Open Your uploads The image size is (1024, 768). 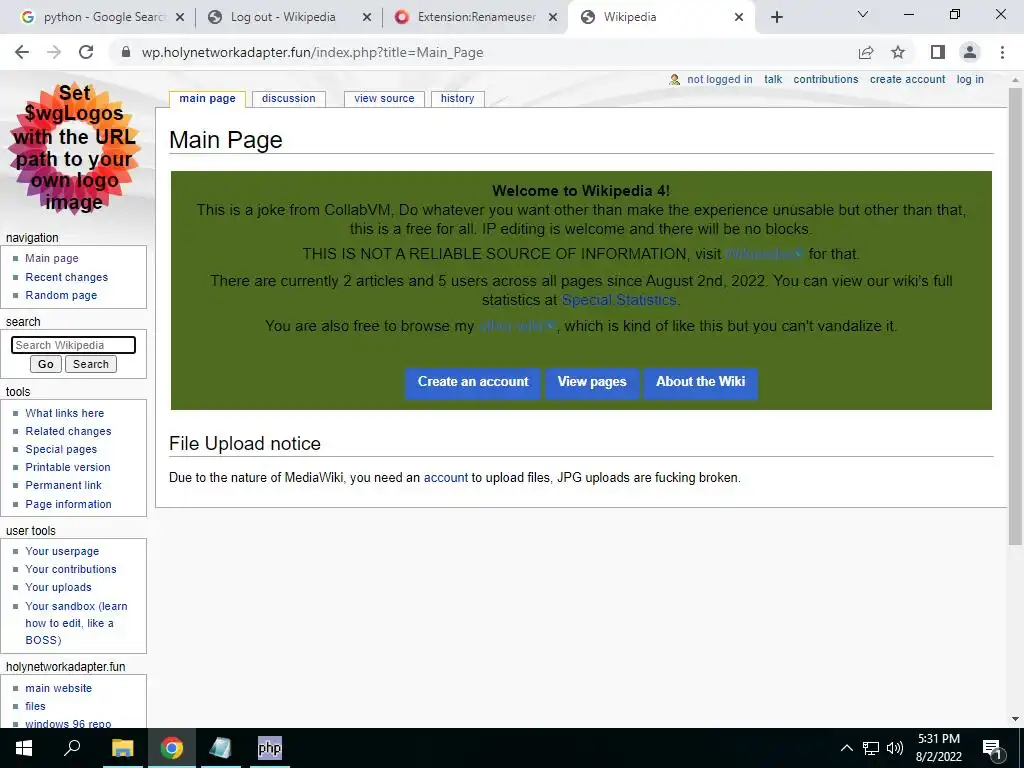click(58, 587)
